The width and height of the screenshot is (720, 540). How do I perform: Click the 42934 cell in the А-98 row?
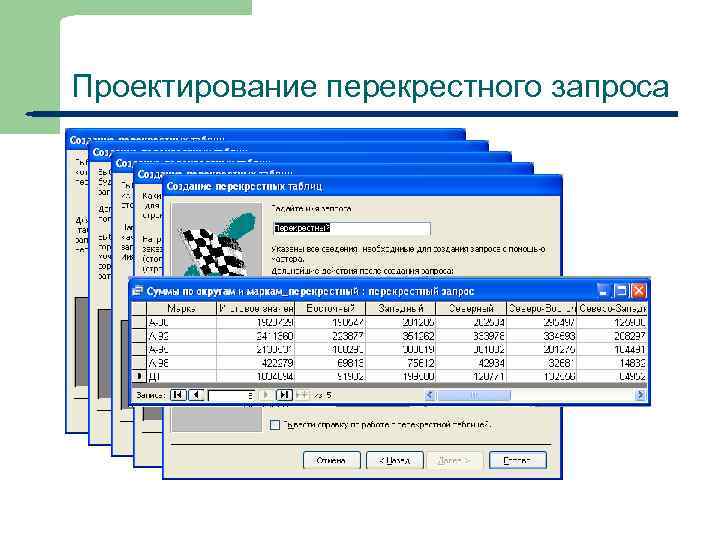(471, 363)
